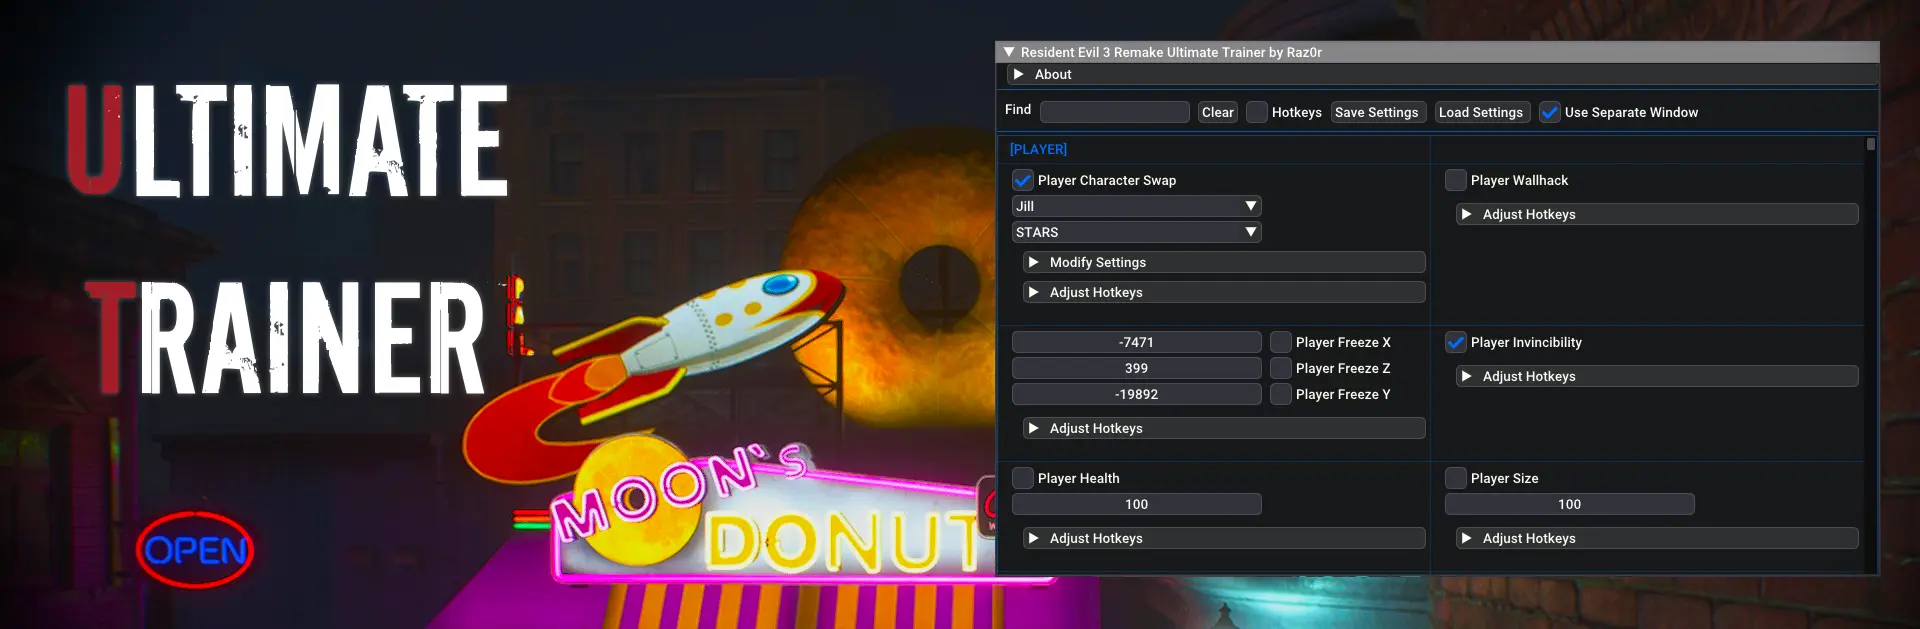Open the STARS costume dropdown
Image resolution: width=1920 pixels, height=629 pixels.
pyautogui.click(x=1136, y=232)
